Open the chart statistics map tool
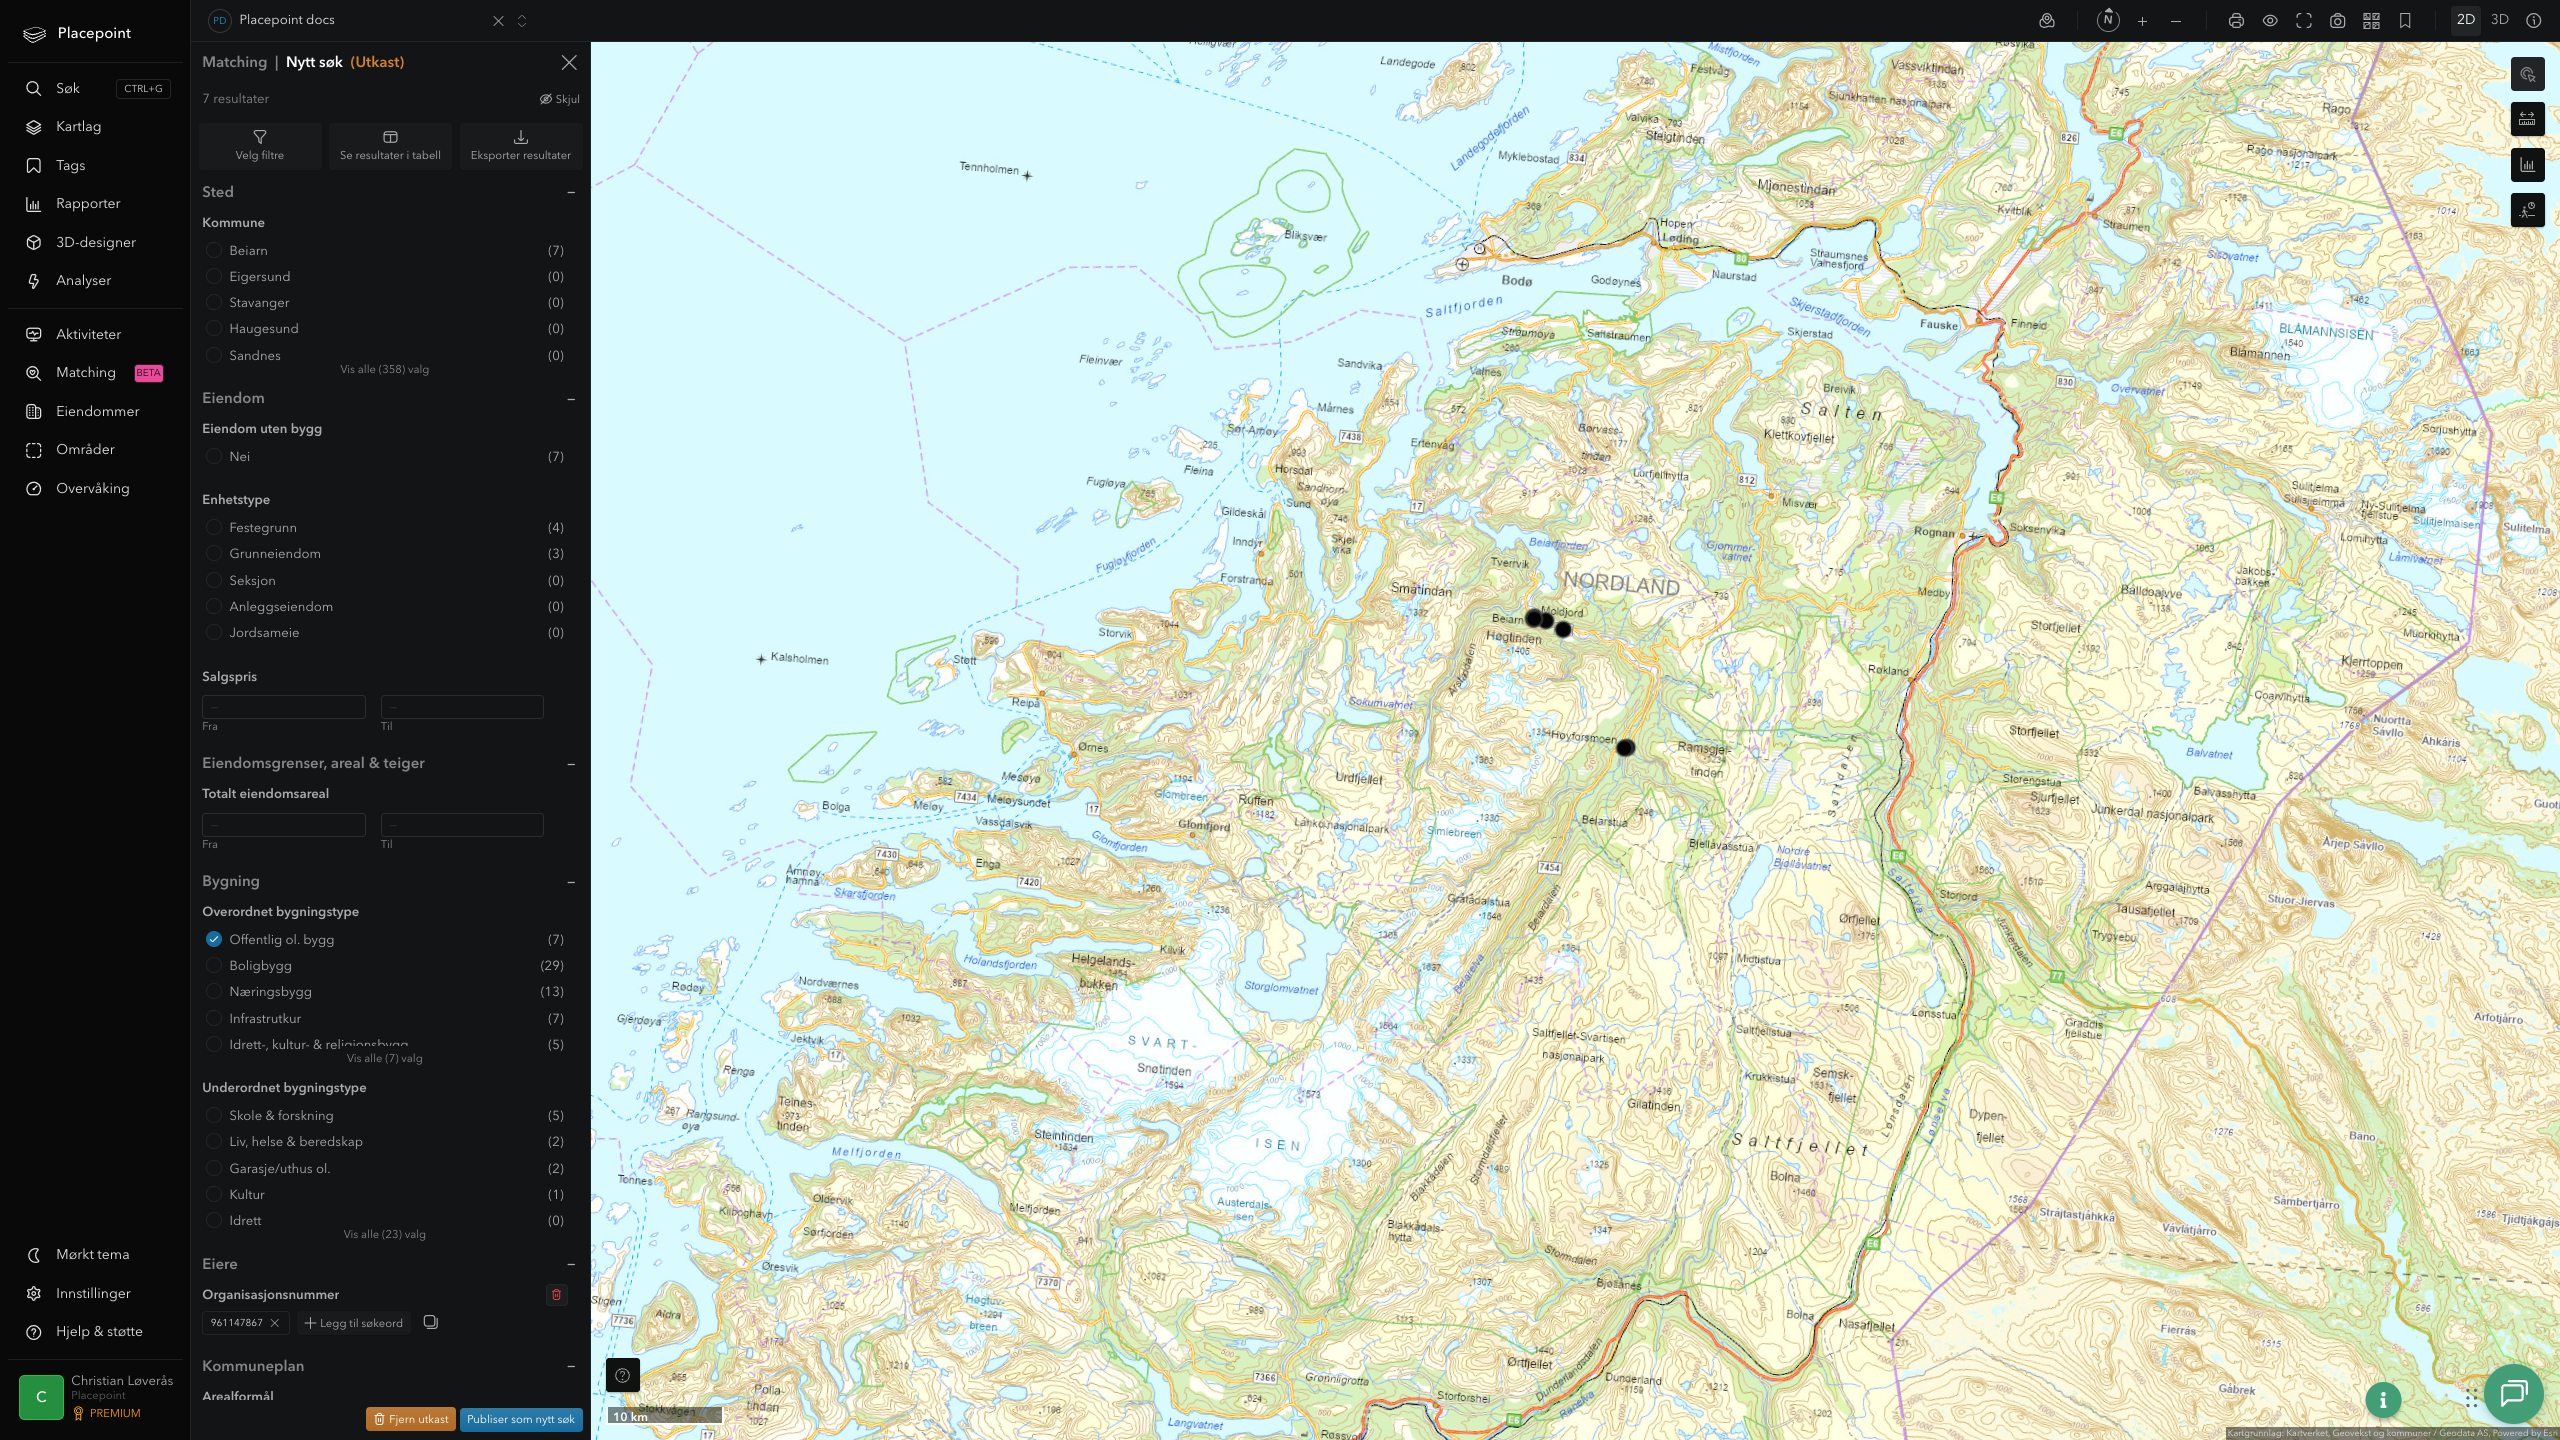 2528,165
